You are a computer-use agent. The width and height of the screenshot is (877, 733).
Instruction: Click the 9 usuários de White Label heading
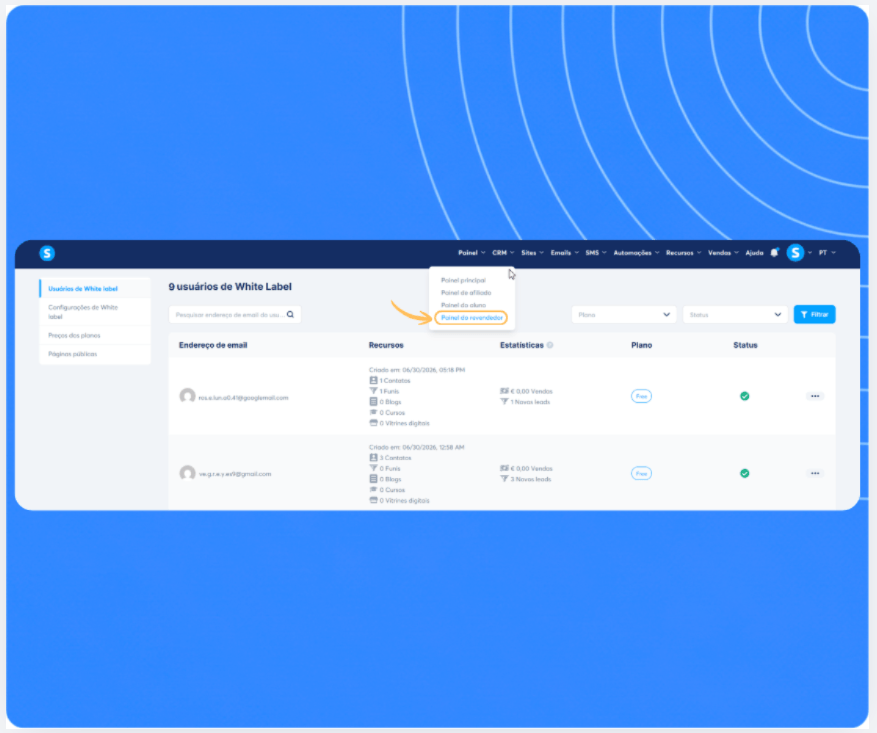tap(230, 286)
